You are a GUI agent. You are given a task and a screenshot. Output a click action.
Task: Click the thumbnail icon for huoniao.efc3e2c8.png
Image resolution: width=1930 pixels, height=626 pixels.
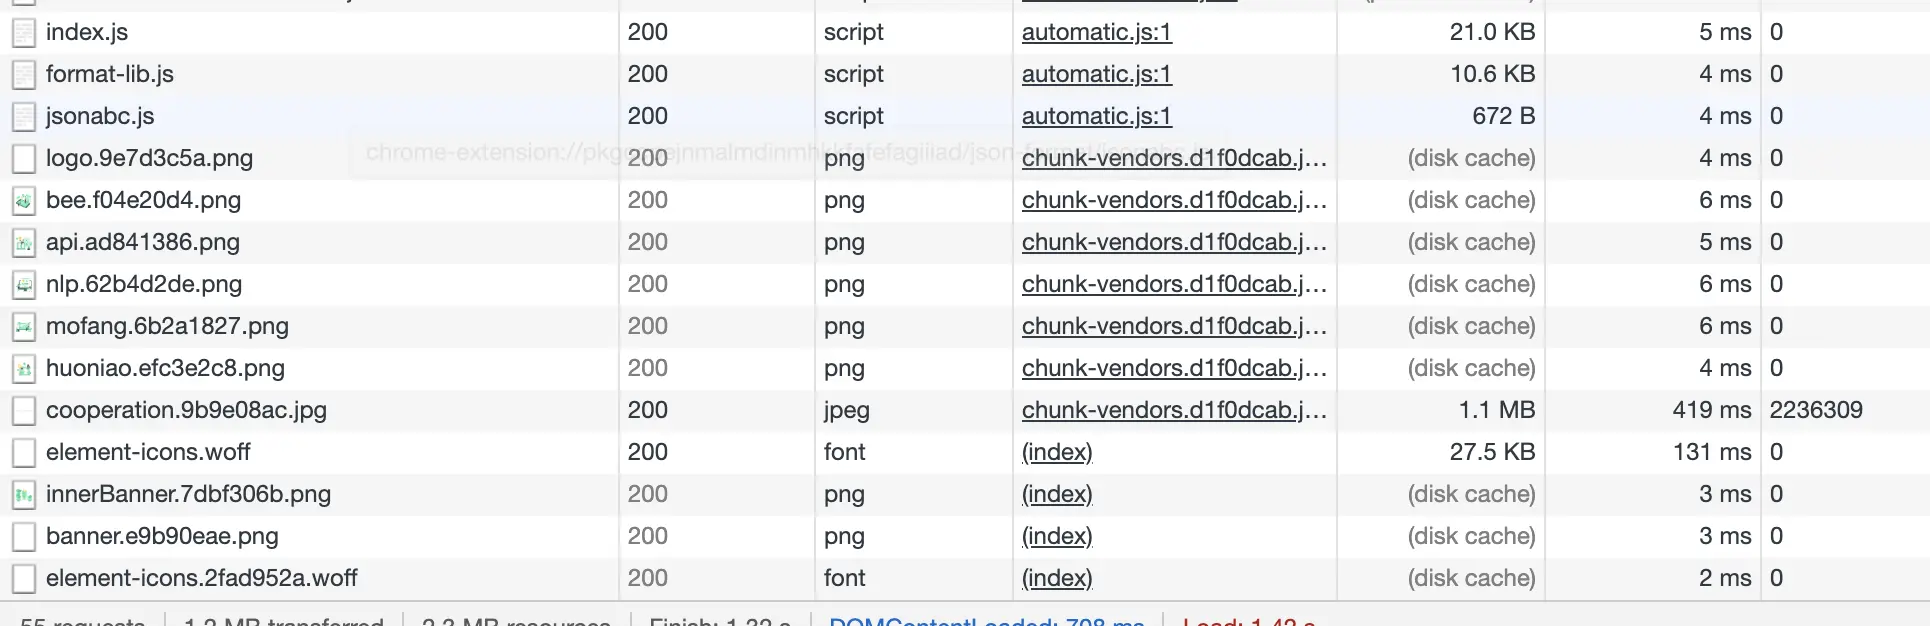pos(24,369)
